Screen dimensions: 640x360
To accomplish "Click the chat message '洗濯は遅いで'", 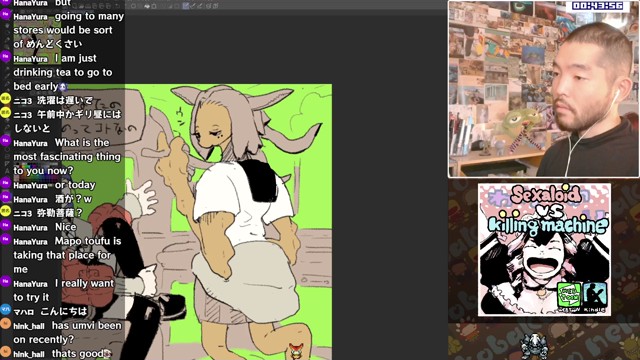I will [65, 100].
